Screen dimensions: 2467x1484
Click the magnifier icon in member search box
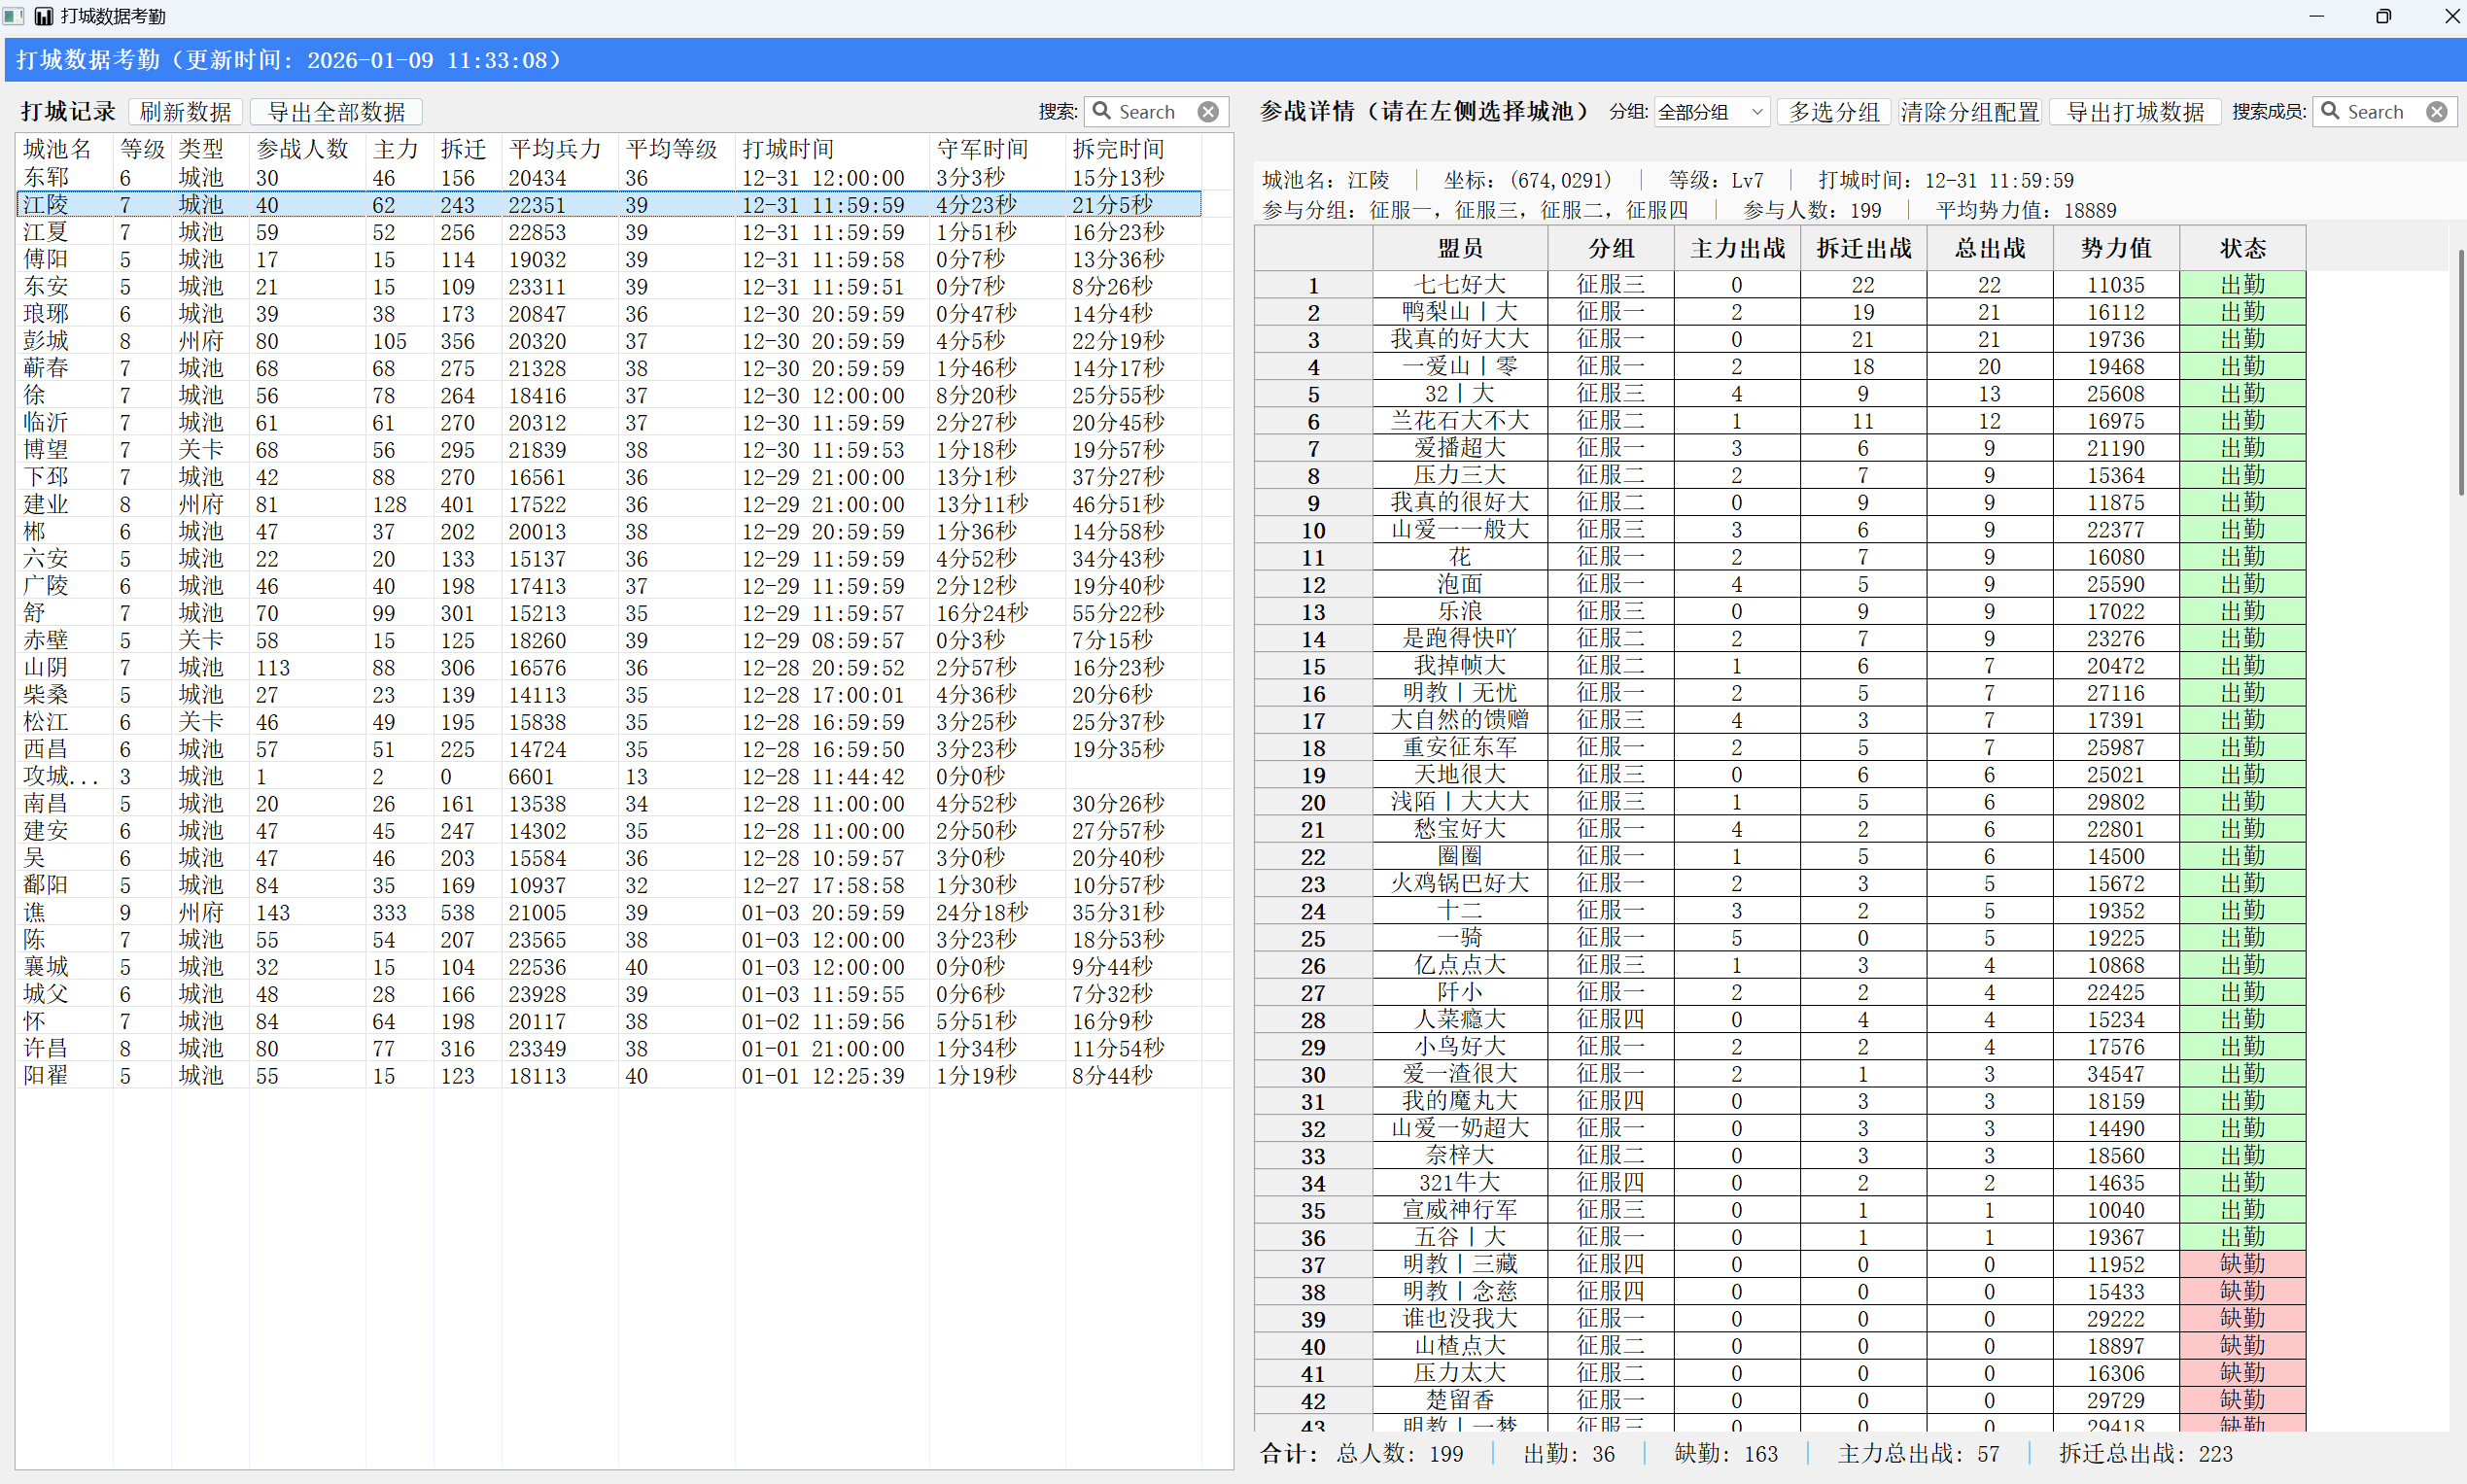[x=2331, y=111]
